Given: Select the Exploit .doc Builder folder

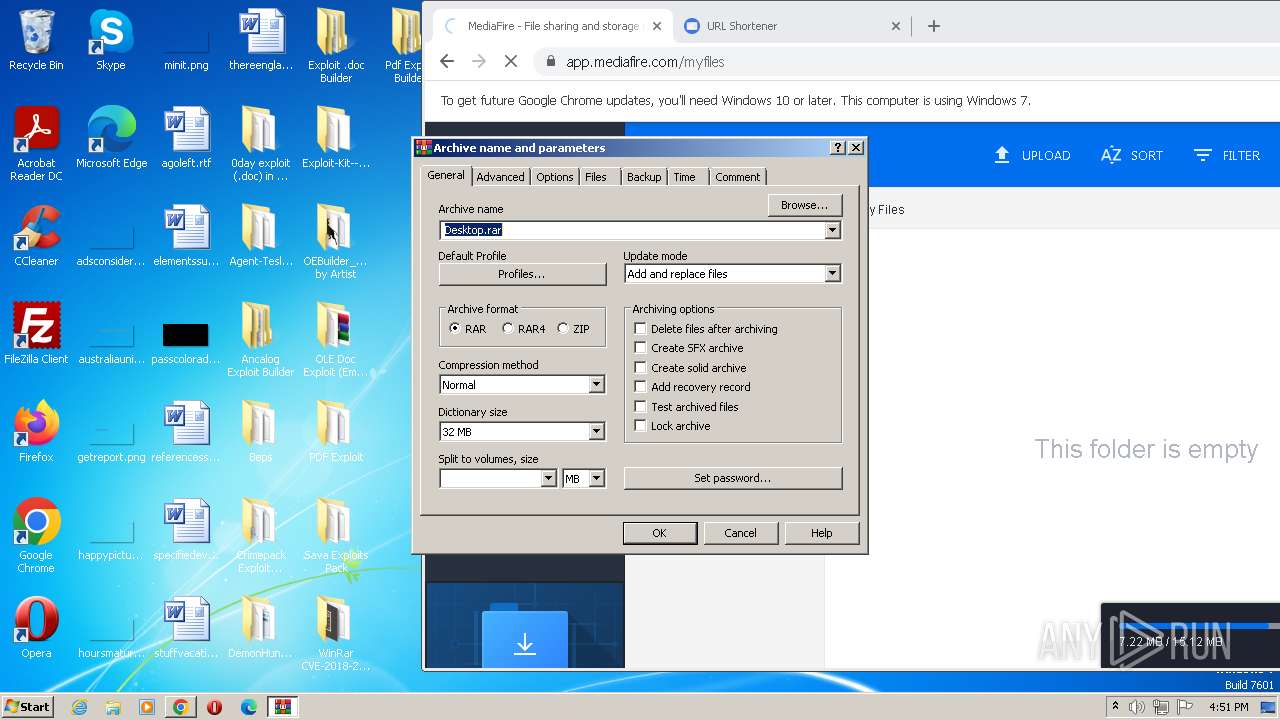Looking at the screenshot, I should 336,46.
